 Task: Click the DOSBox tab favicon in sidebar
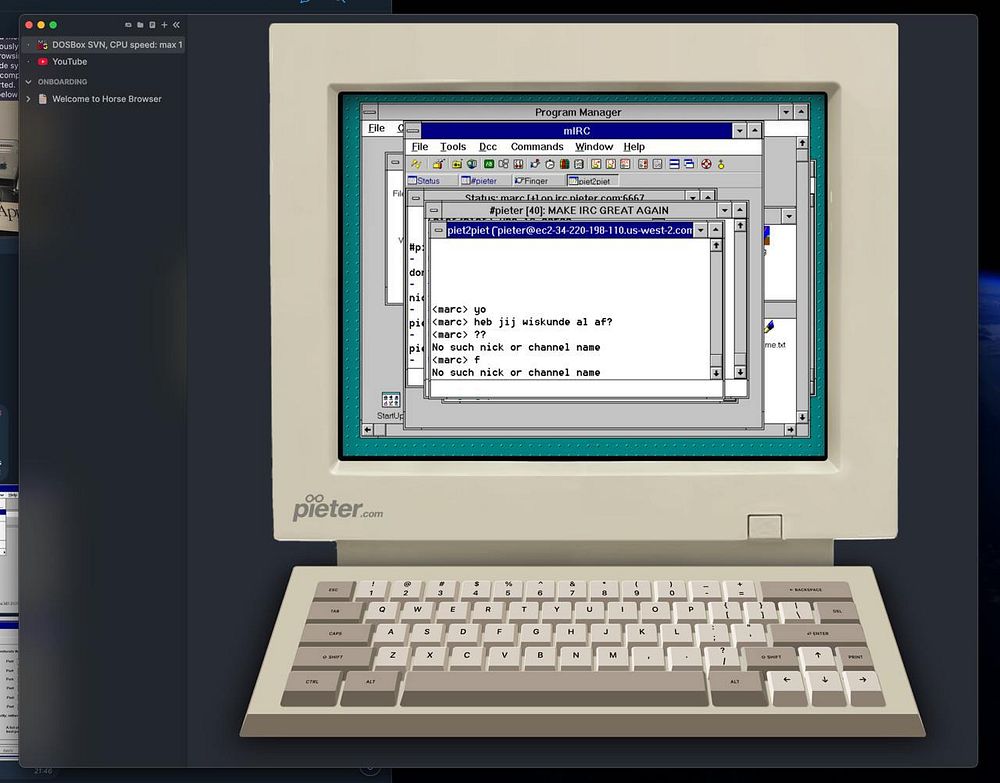pyautogui.click(x=43, y=45)
